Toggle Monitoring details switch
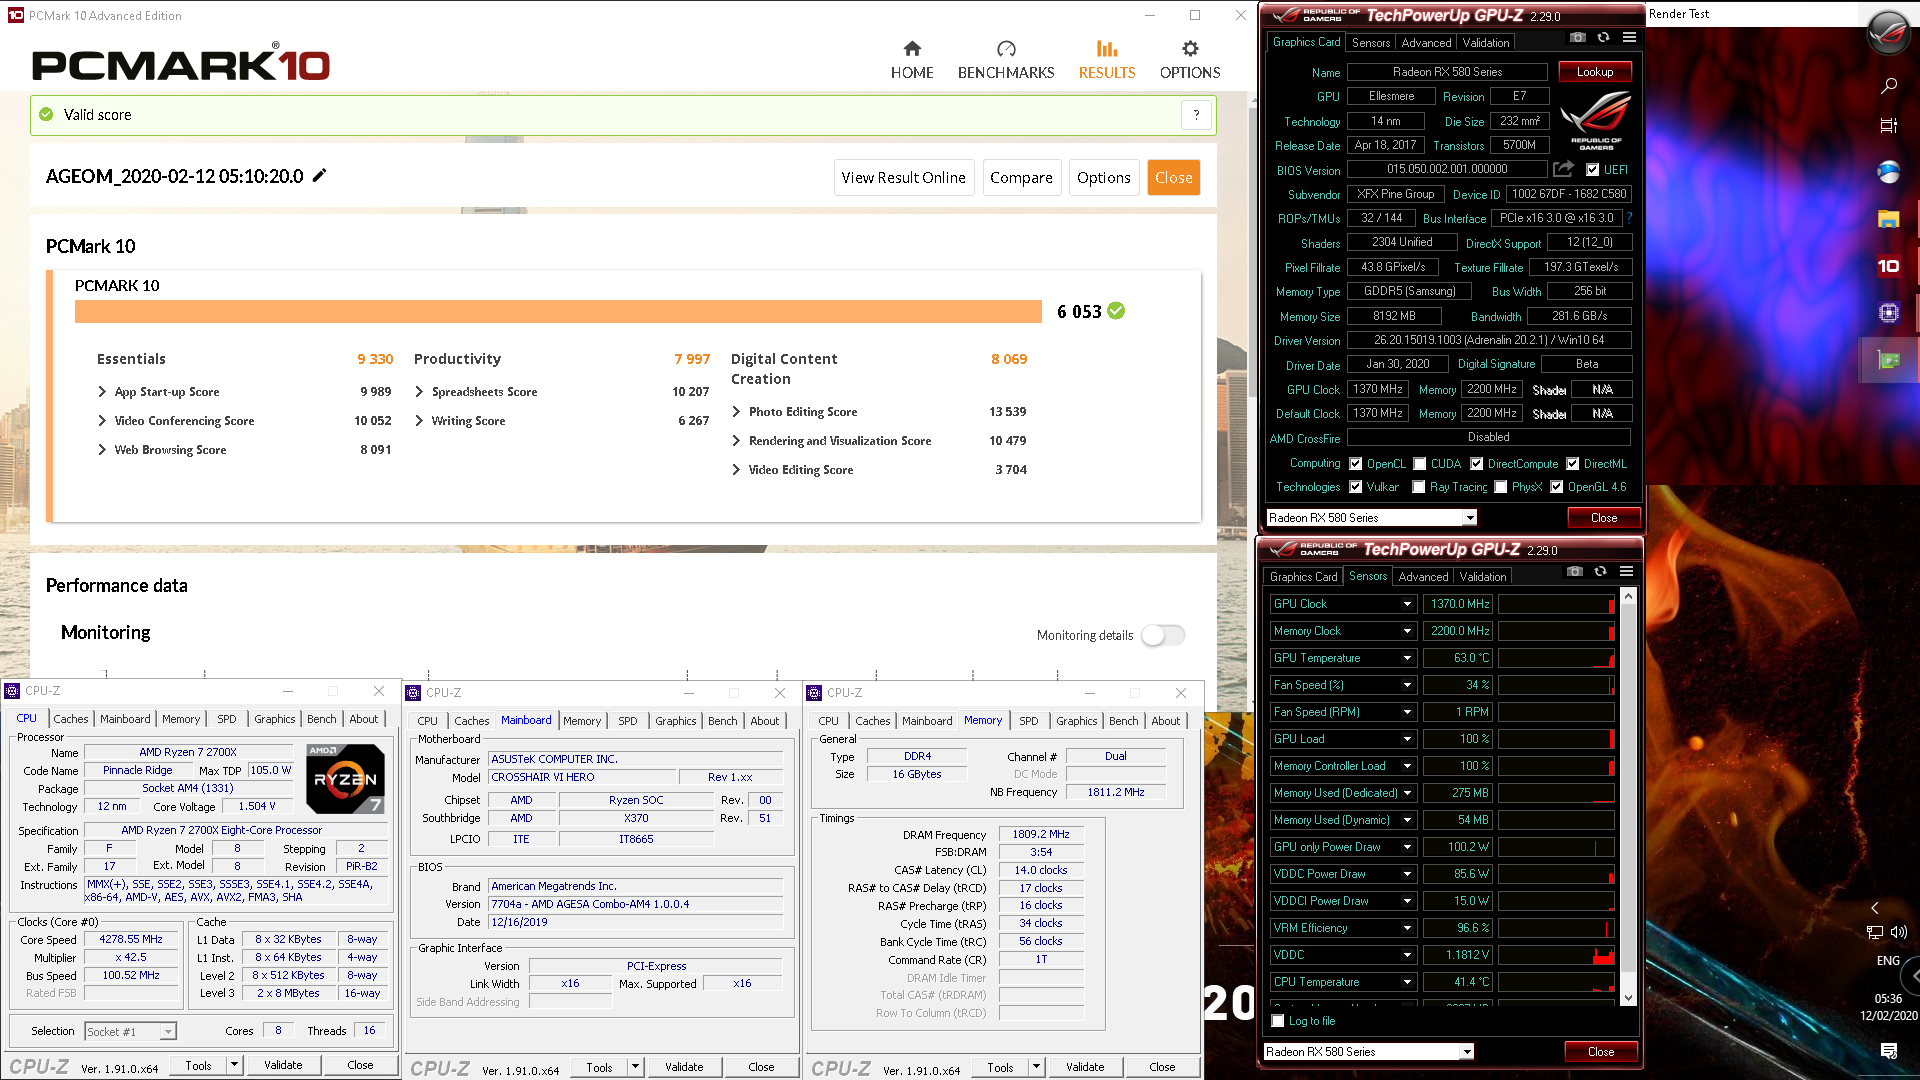Screen dimensions: 1920x1080 pyautogui.click(x=1163, y=635)
